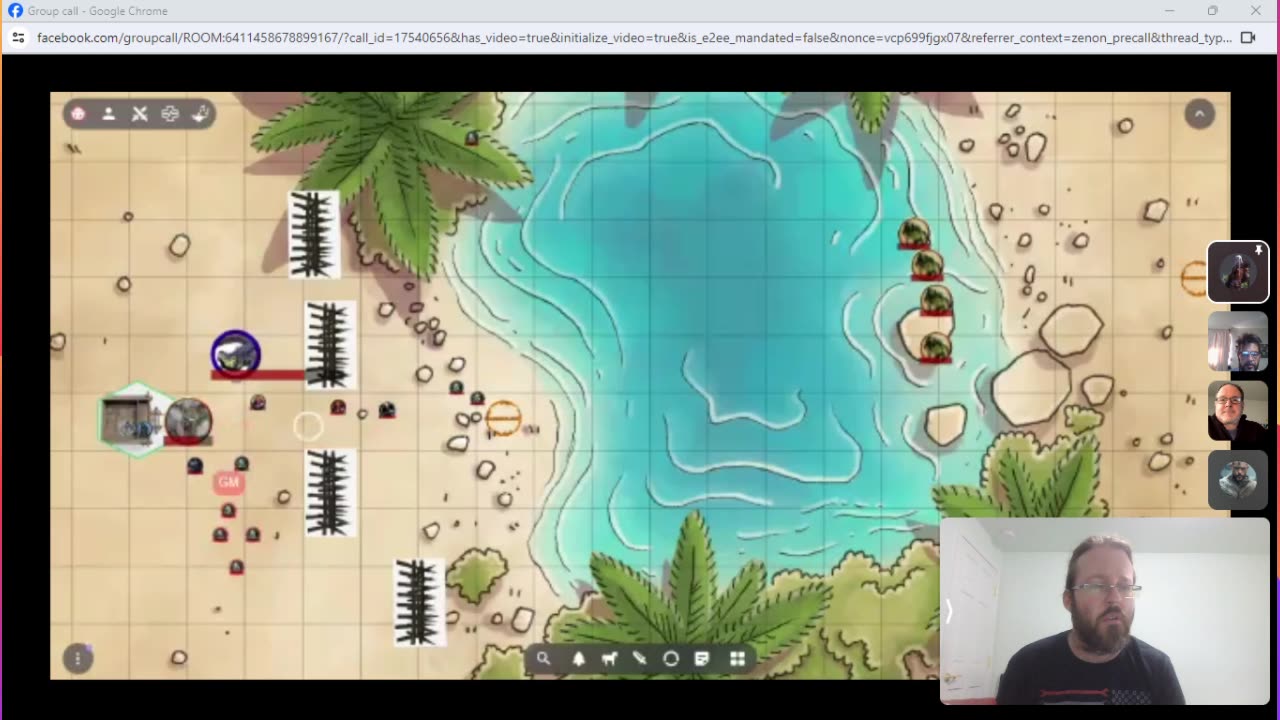Select the horse creature icon in bottom toolbar
This screenshot has width=1280, height=720.
tap(609, 659)
